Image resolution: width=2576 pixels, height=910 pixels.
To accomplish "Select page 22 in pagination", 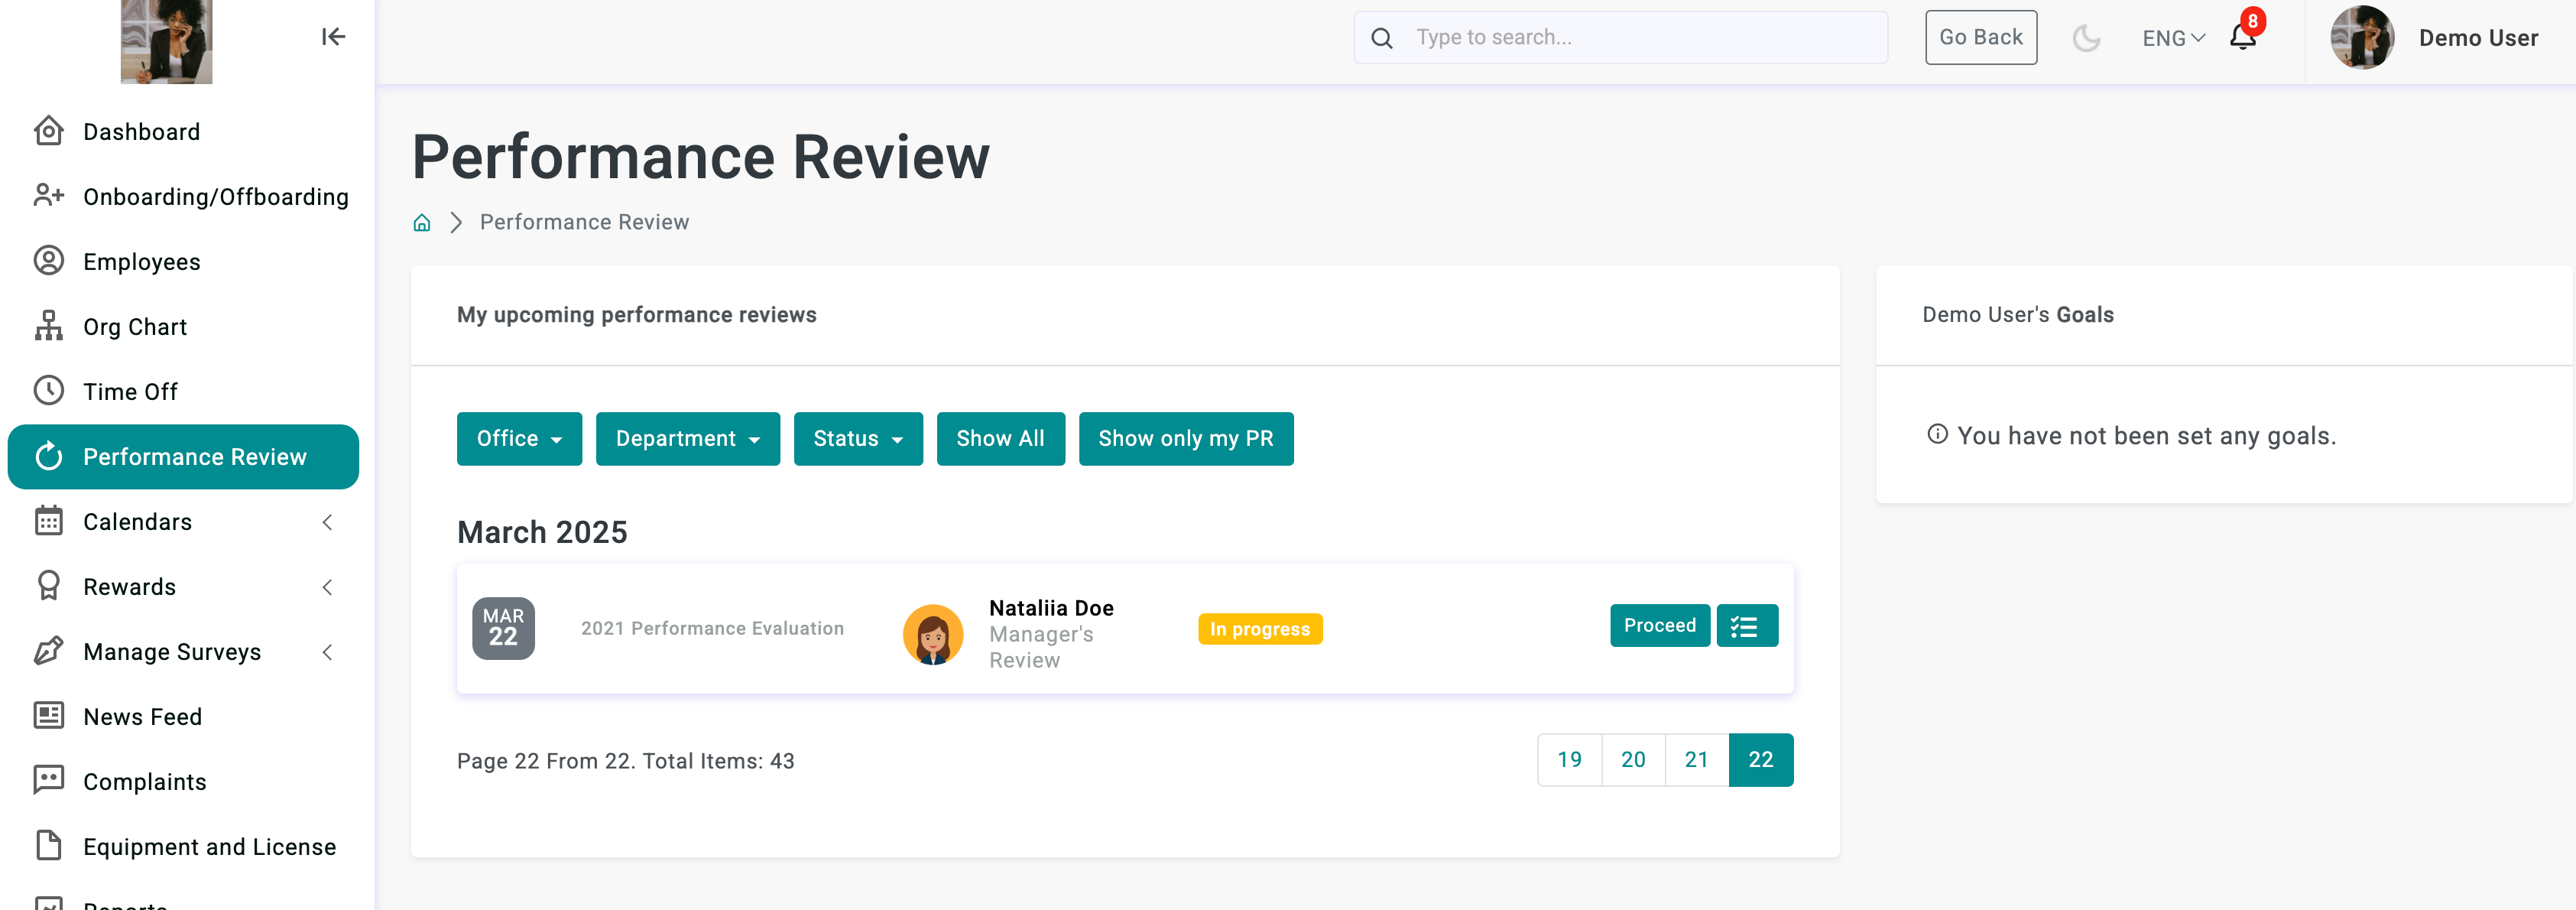I will pos(1760,760).
